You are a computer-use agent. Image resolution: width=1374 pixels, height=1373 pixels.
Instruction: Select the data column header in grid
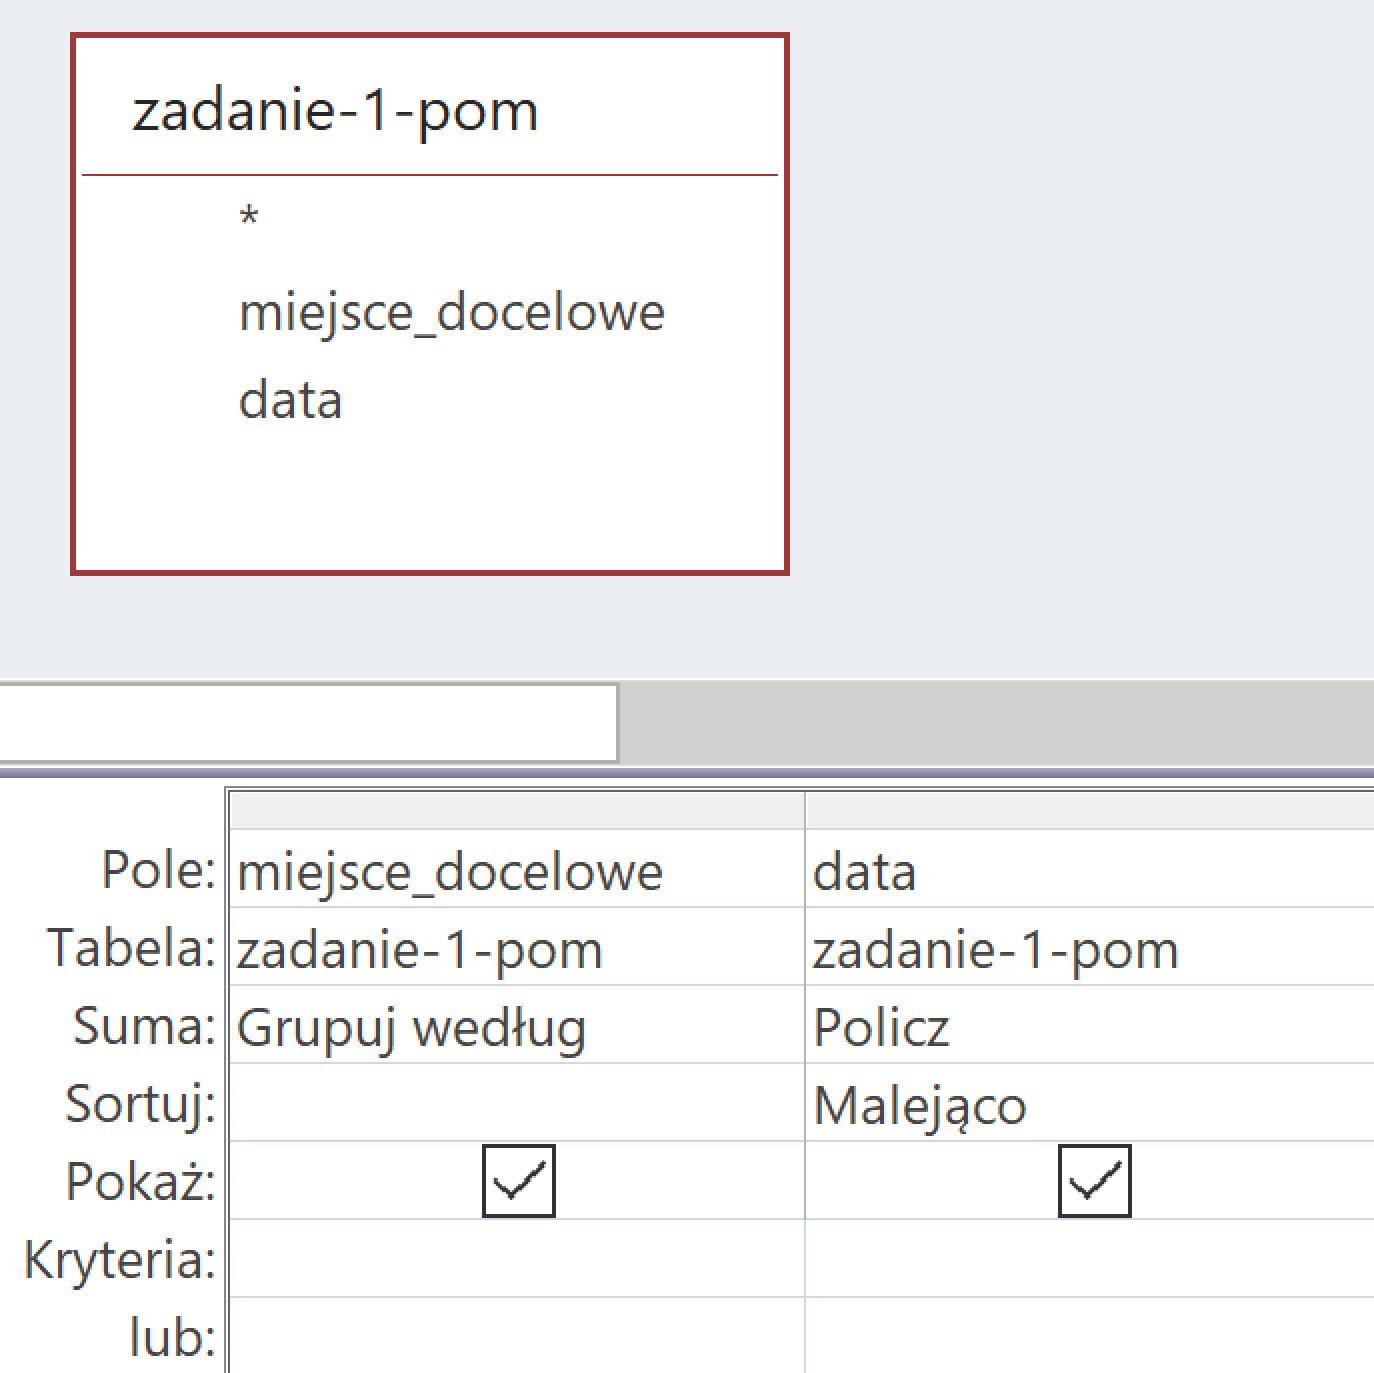click(1090, 812)
